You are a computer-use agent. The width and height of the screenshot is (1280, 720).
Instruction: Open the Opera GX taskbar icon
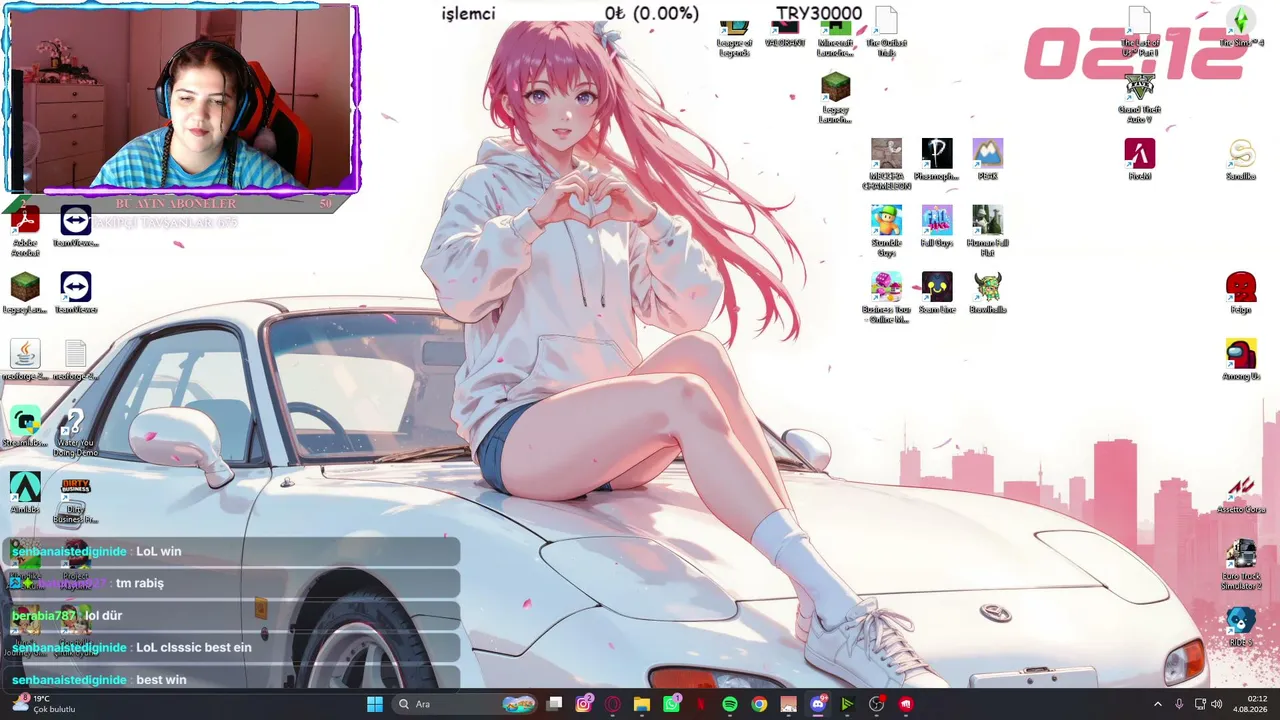click(x=613, y=704)
